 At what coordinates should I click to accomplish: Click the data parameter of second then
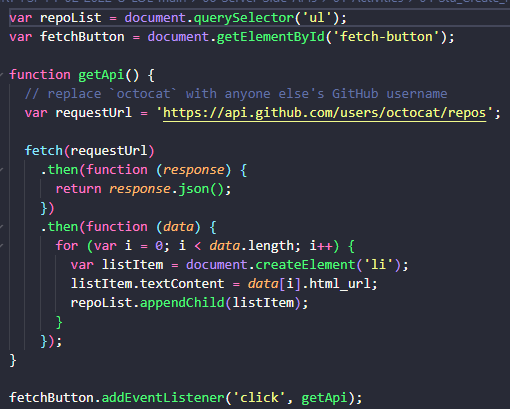coord(178,227)
